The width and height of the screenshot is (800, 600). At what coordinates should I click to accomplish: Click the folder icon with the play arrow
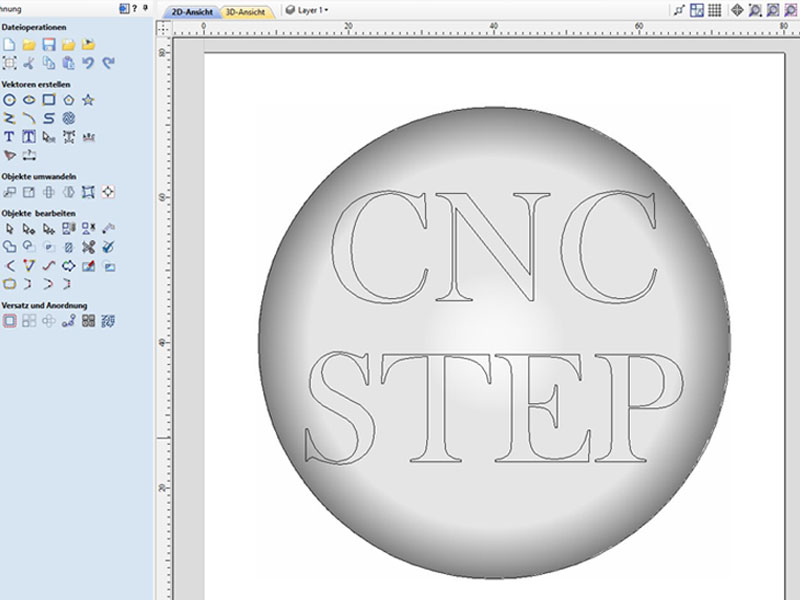(x=88, y=44)
